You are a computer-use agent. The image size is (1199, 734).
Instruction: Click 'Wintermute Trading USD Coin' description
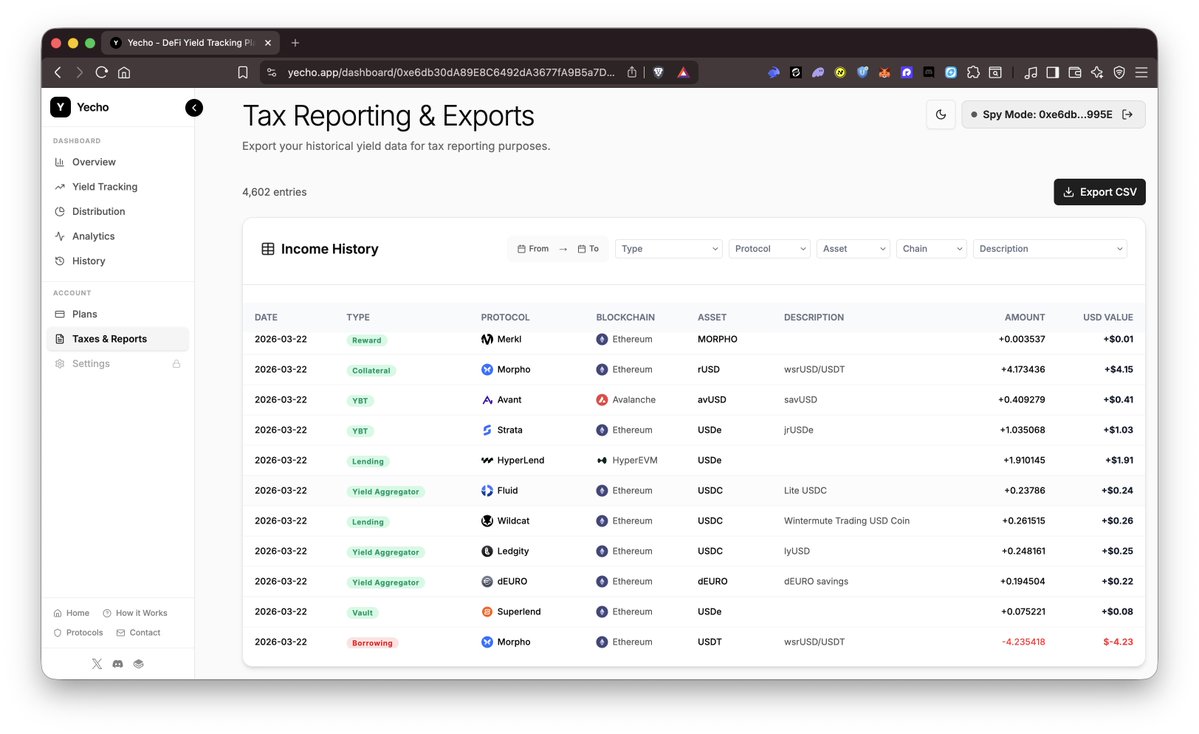click(846, 521)
